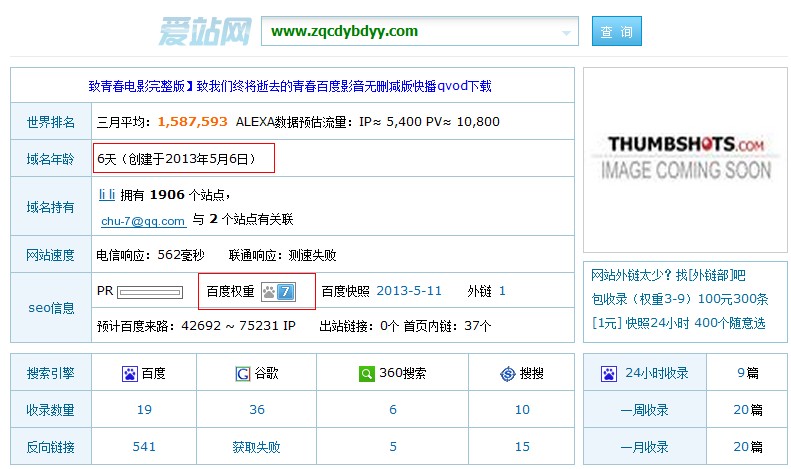Open Baidu snapshot date 2013-5-11
The height and width of the screenshot is (469, 791).
click(x=409, y=292)
